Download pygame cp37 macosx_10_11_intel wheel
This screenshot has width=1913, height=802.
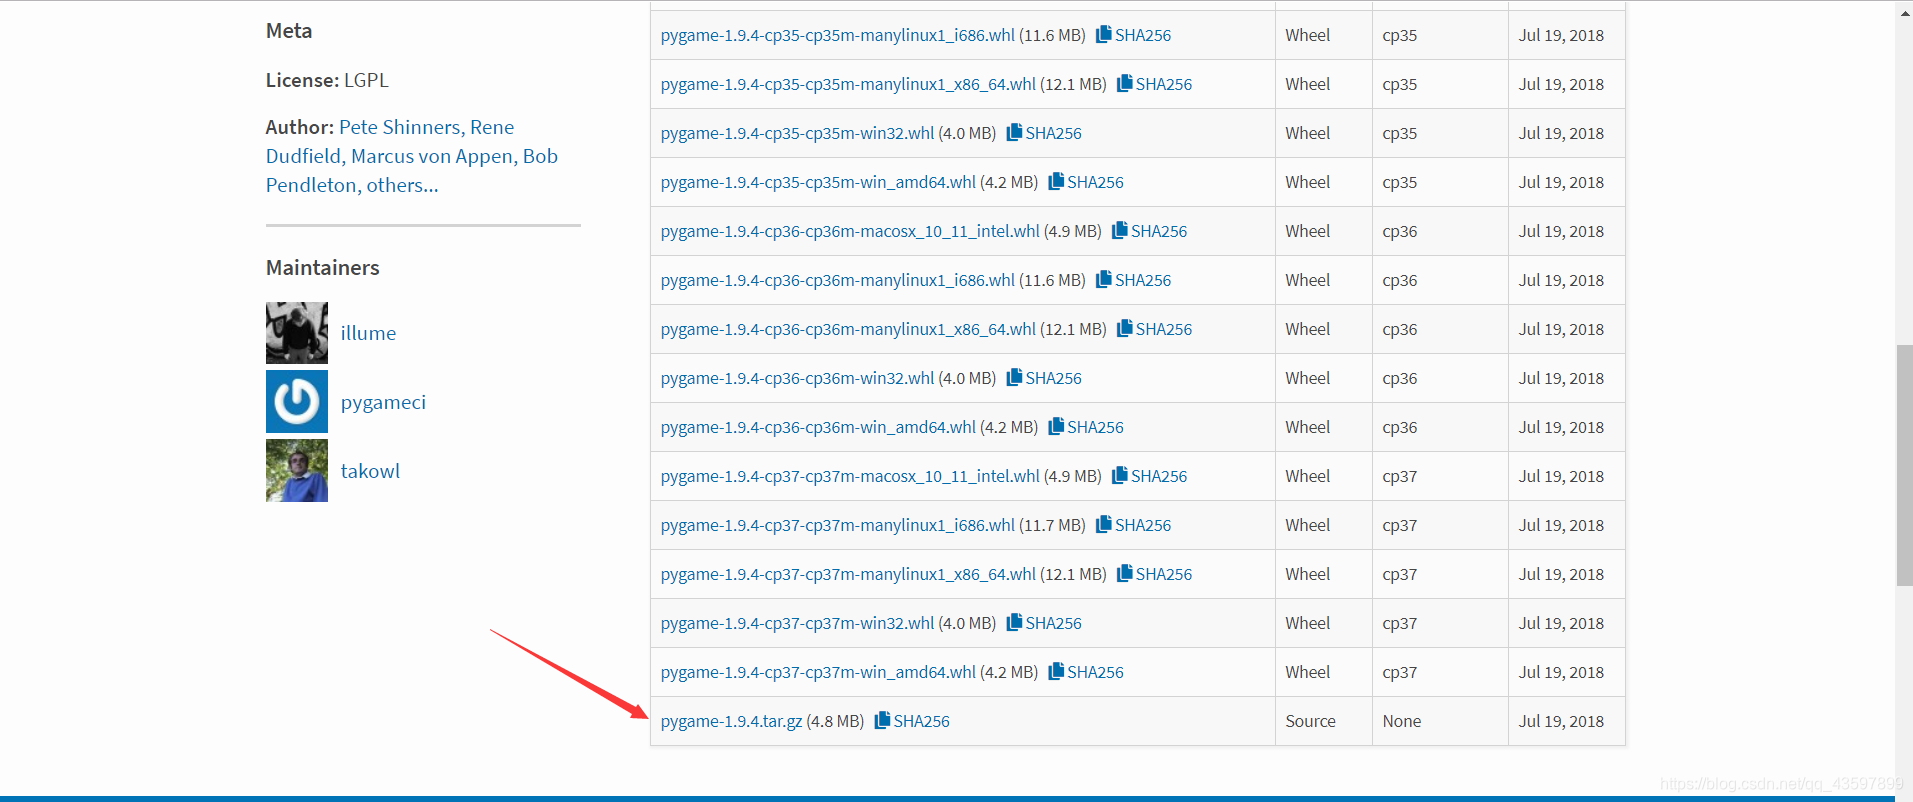850,476
